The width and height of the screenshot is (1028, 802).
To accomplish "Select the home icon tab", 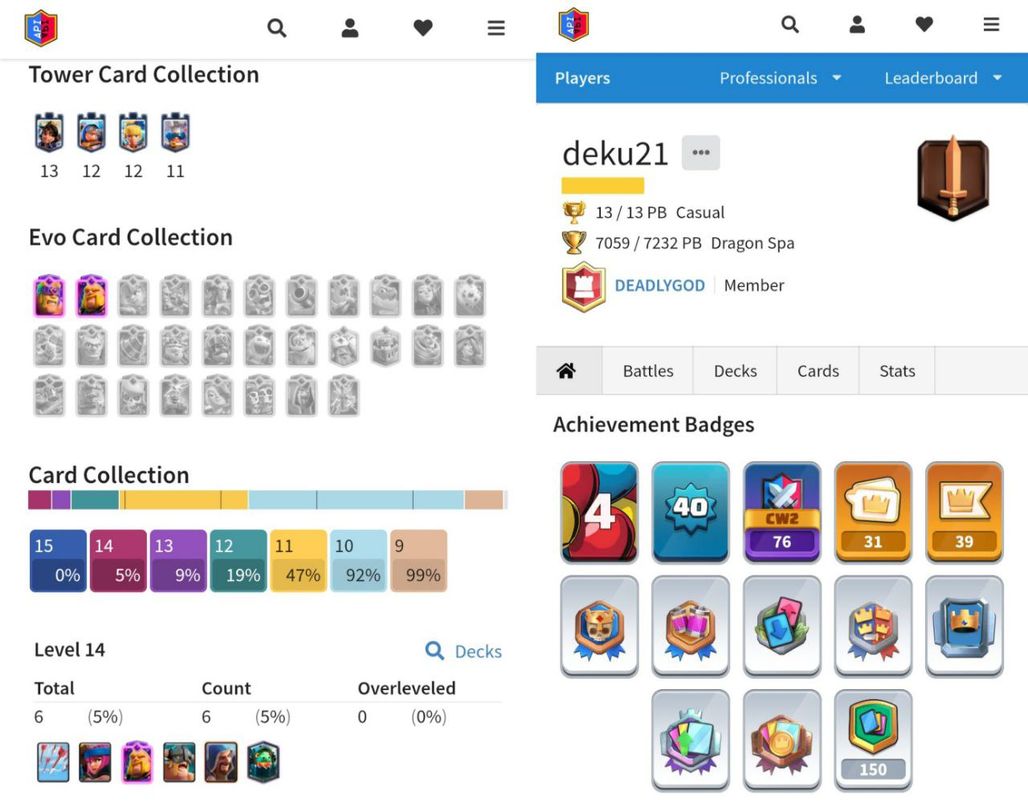I will (x=566, y=371).
